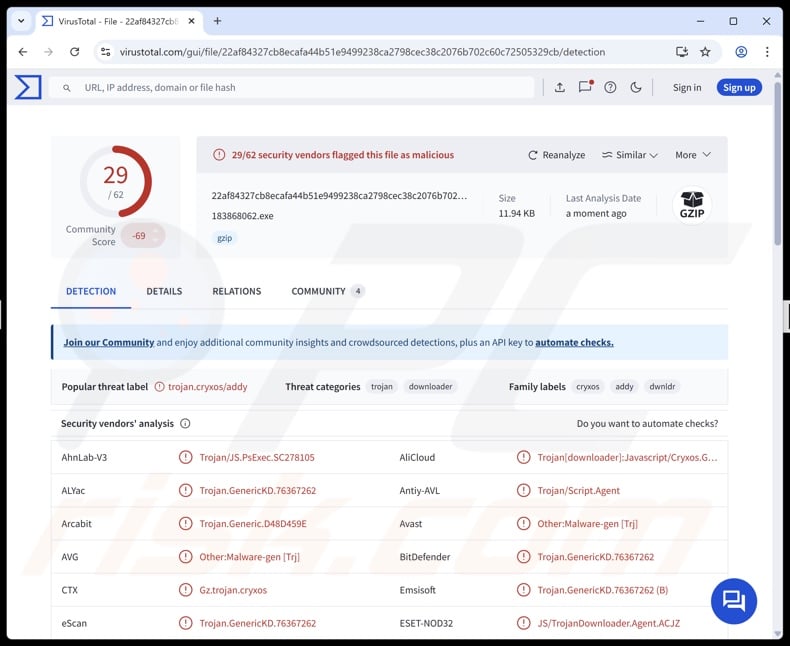The width and height of the screenshot is (790, 646).
Task: Click the GZIP file type icon
Action: pos(692,205)
